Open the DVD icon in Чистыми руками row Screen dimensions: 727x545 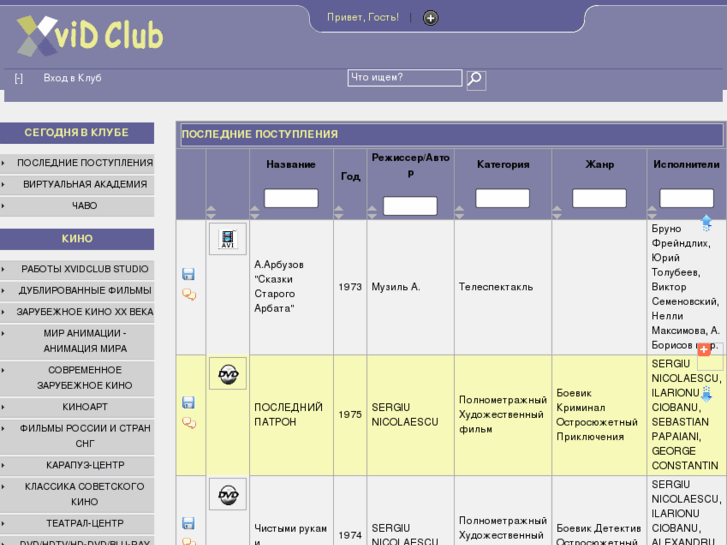(x=228, y=494)
